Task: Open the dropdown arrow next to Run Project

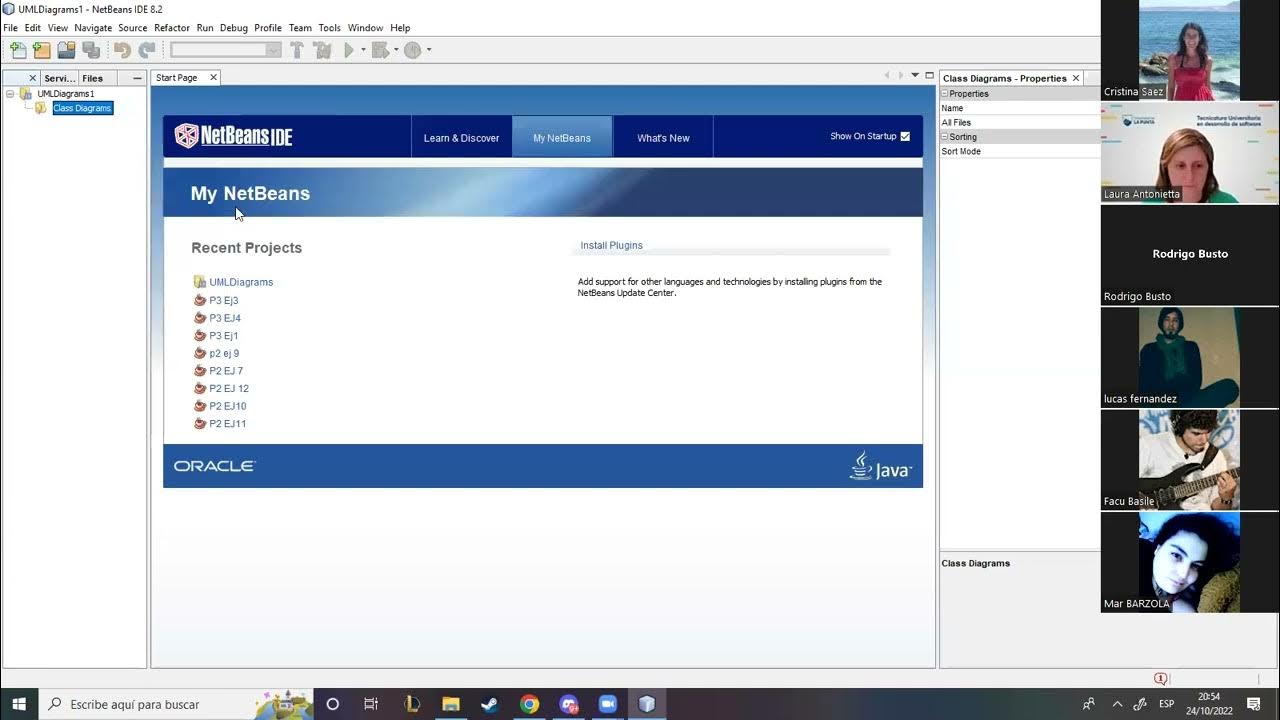Action: (363, 50)
